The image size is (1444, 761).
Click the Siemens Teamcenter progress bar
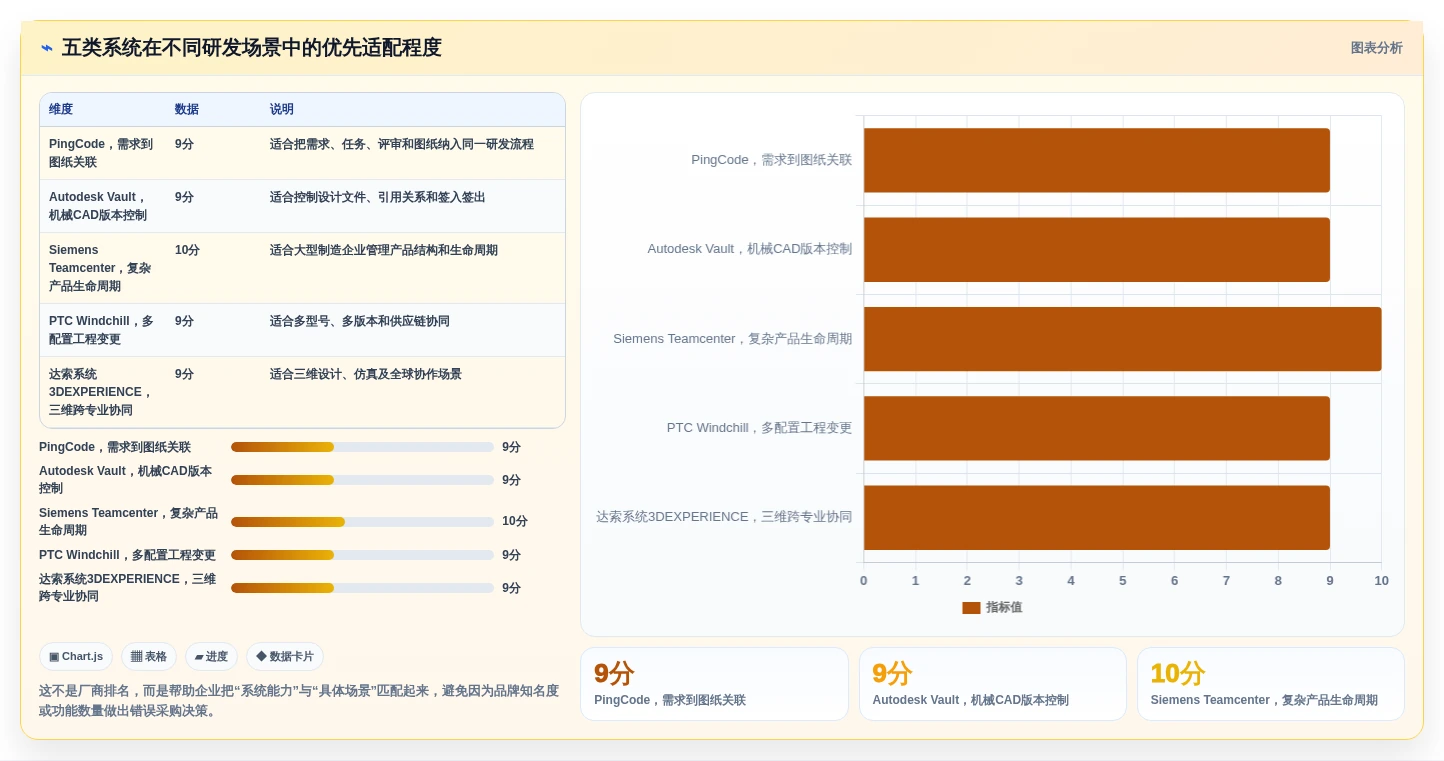click(362, 522)
